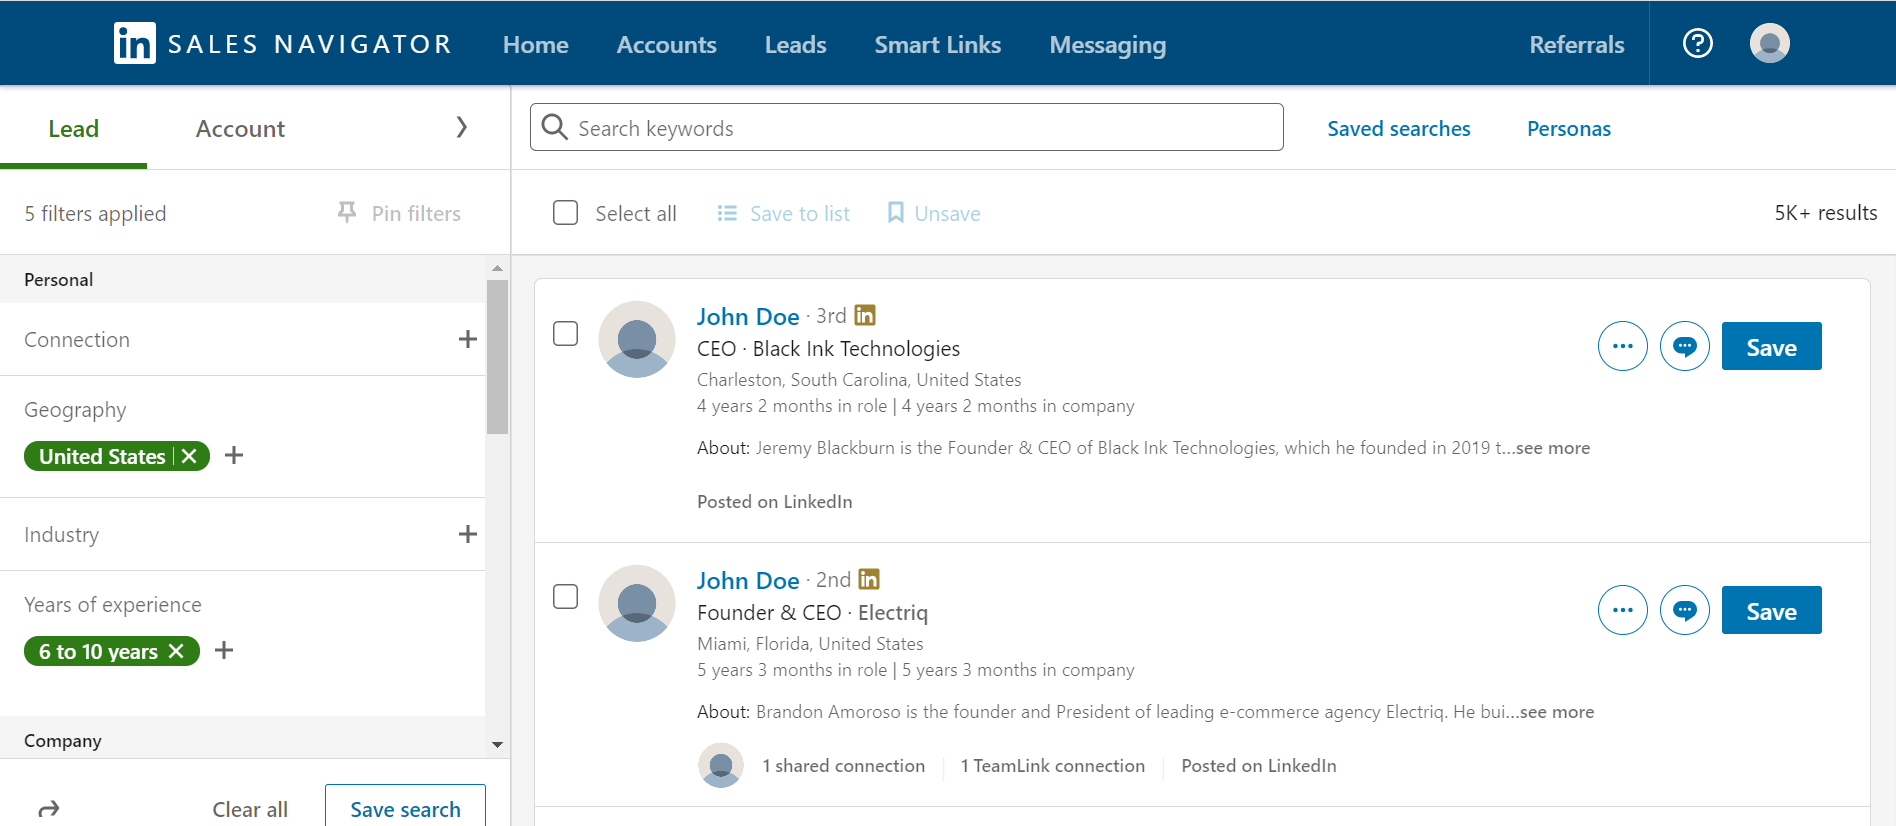
Task: Click the search magnifier icon
Action: pyautogui.click(x=554, y=127)
